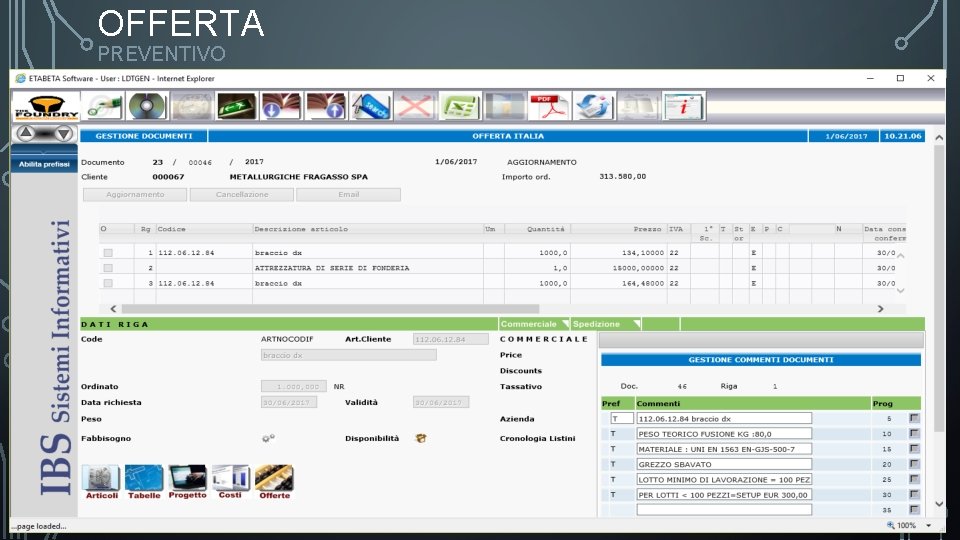Tick checkbox of row 1 braccio dx

point(108,253)
